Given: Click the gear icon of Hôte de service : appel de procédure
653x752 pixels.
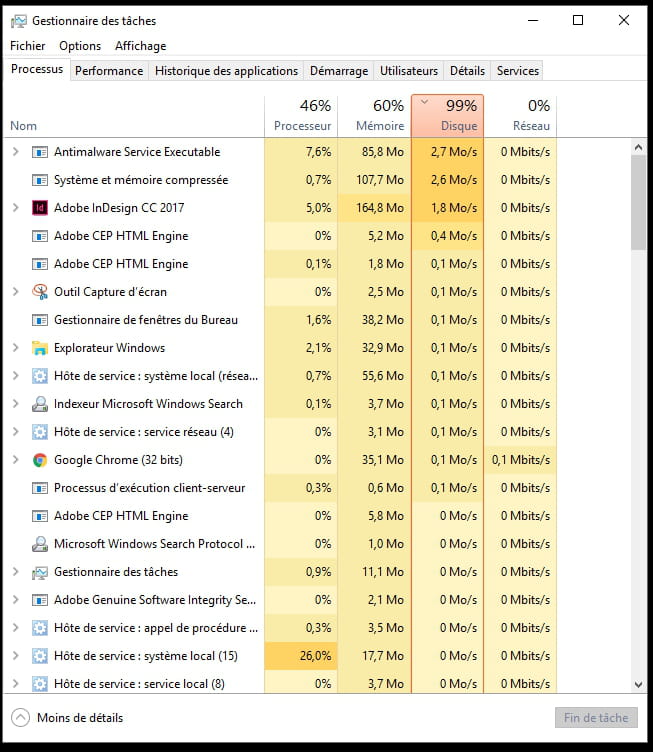Looking at the screenshot, I should [40, 628].
